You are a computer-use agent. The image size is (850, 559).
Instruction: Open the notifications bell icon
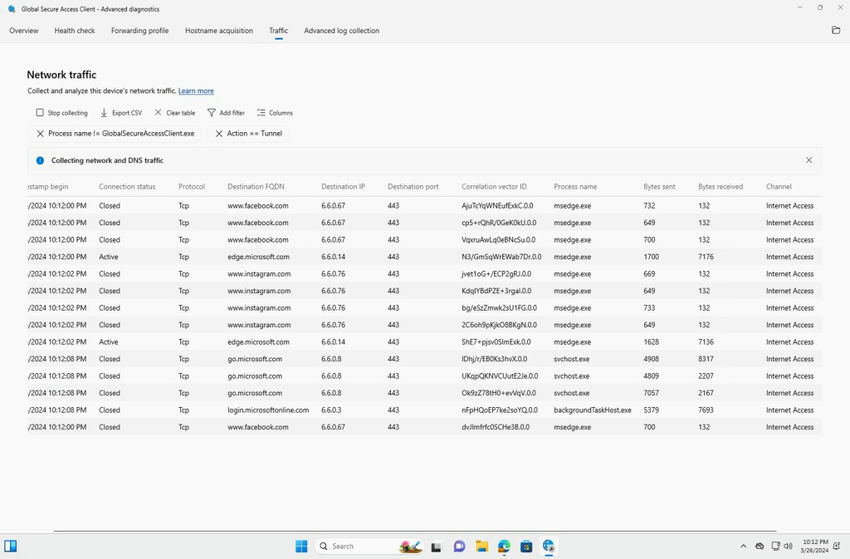click(x=836, y=546)
